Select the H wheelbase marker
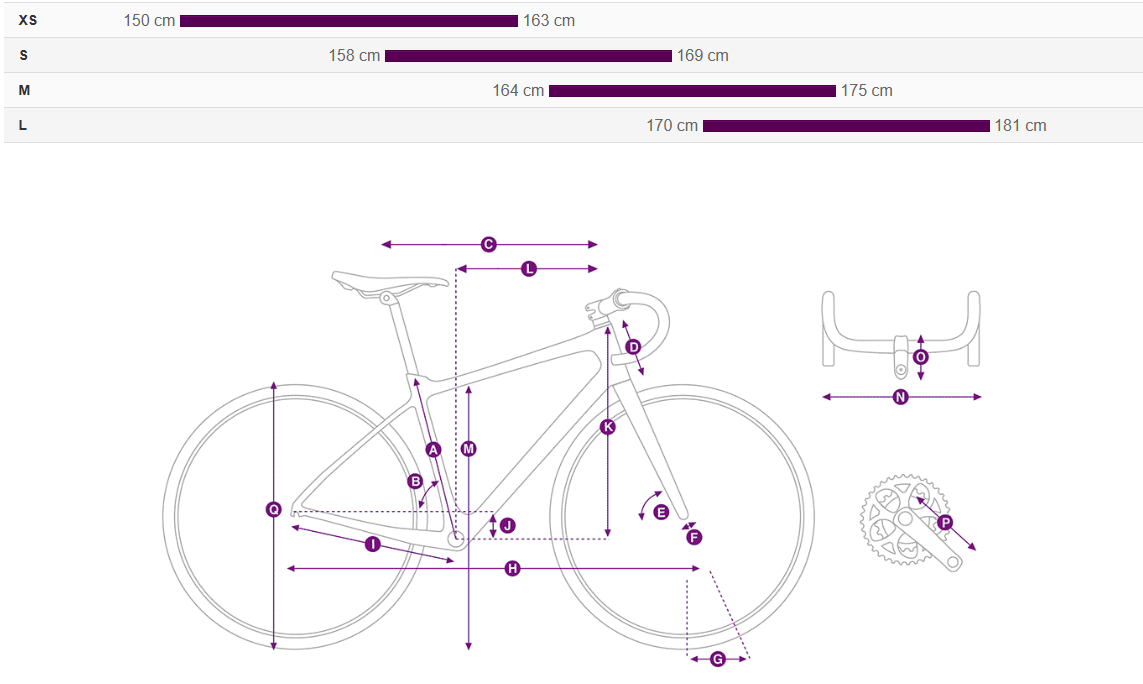Image resolution: width=1143 pixels, height=684 pixels. tap(512, 568)
